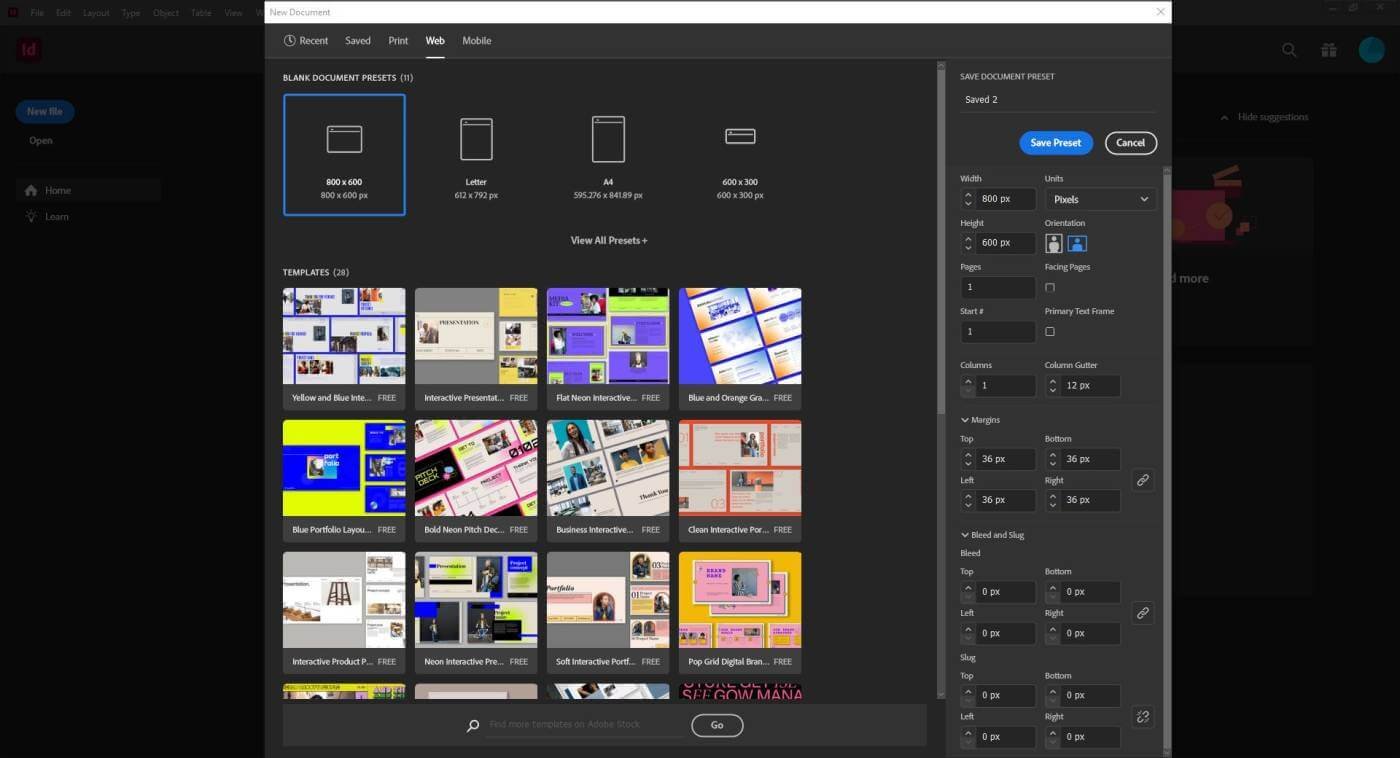The image size is (1400, 758).
Task: Click the margins link chain icon
Action: click(x=1143, y=480)
